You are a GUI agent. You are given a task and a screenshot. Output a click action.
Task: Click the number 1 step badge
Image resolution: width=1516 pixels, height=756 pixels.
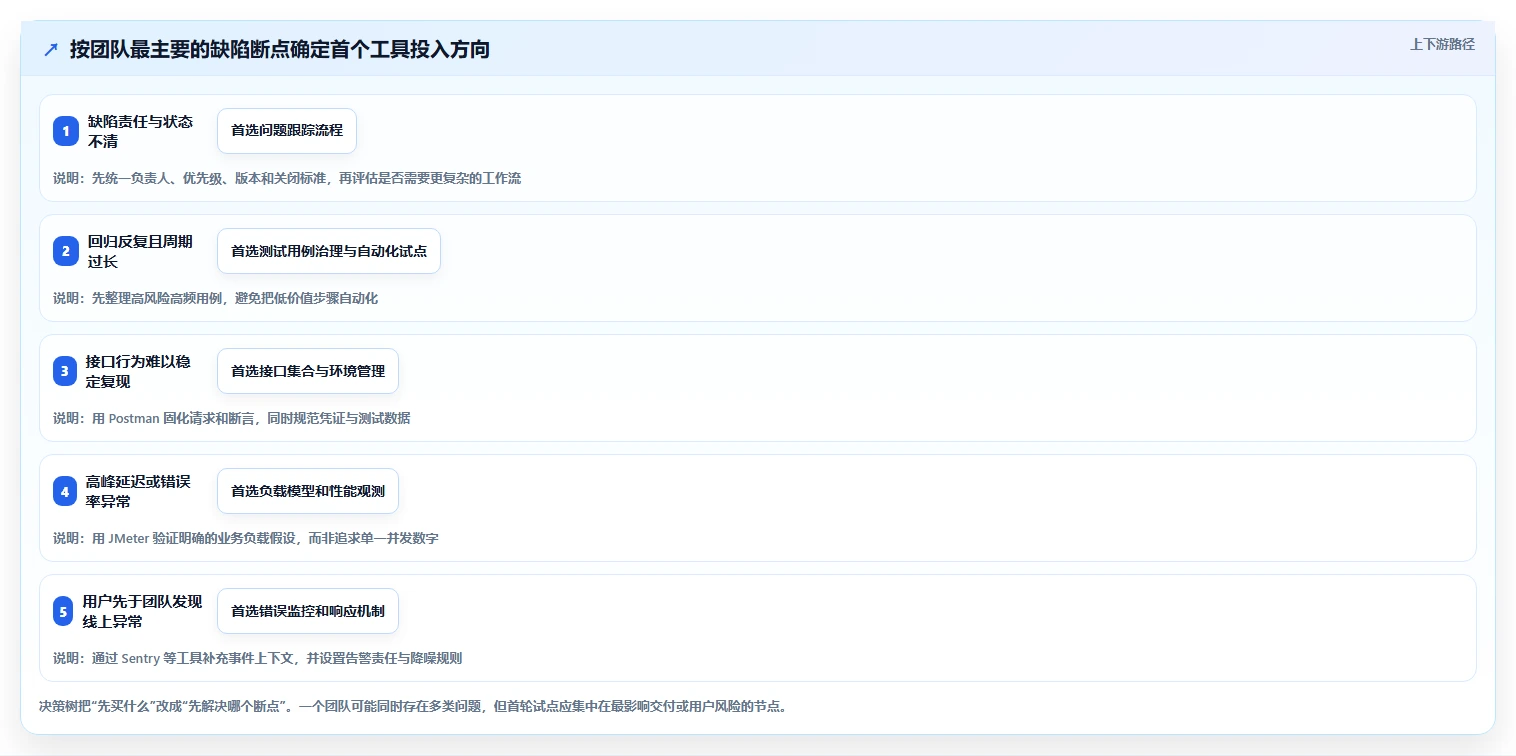66,131
